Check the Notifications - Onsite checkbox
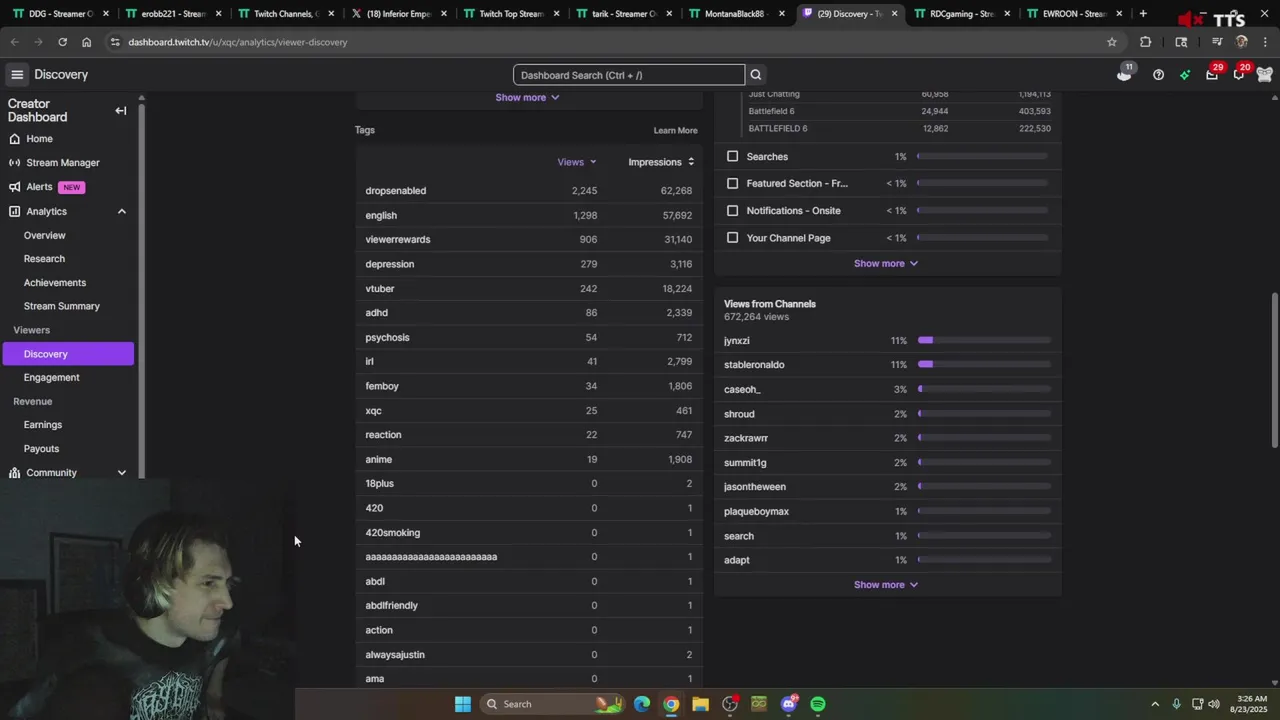This screenshot has height=720, width=1280. click(x=733, y=211)
